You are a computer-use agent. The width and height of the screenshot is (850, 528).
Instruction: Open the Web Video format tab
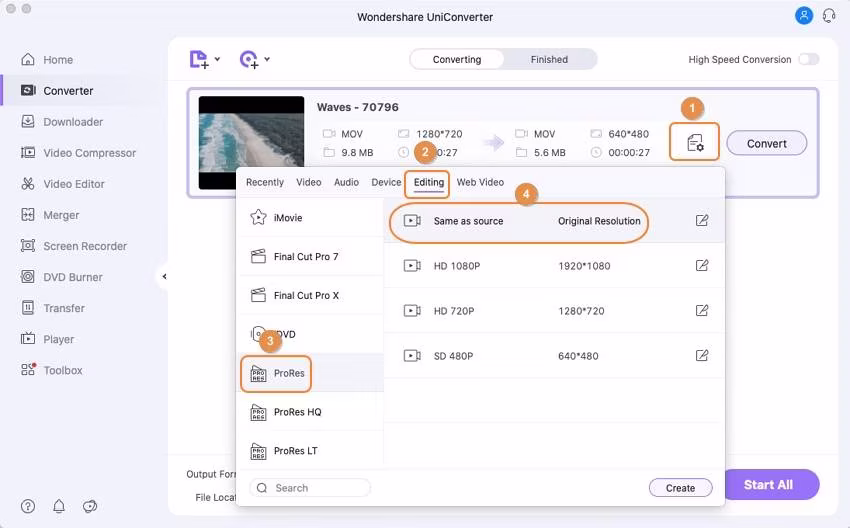480,182
